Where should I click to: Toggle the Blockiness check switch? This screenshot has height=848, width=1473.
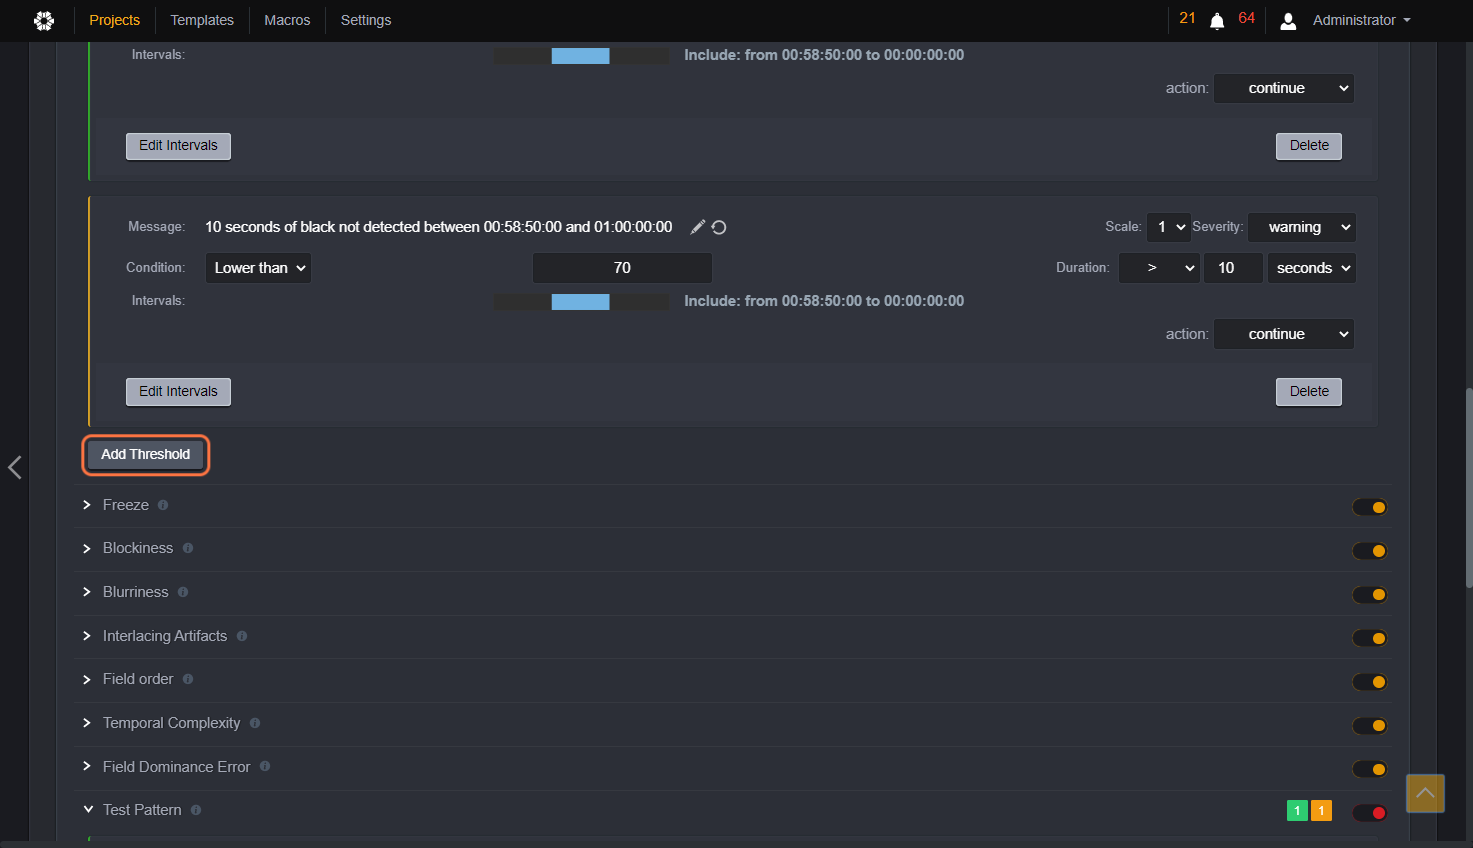(x=1370, y=551)
